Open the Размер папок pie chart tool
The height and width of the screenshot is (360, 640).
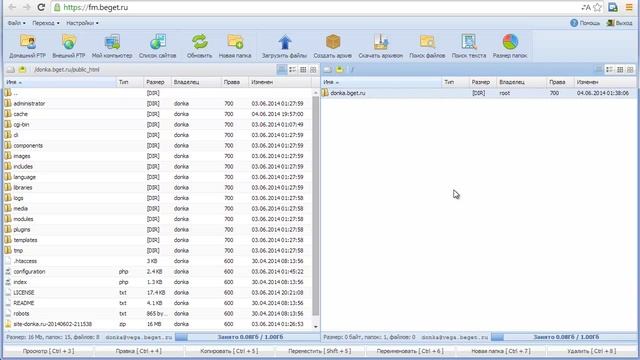pyautogui.click(x=510, y=42)
